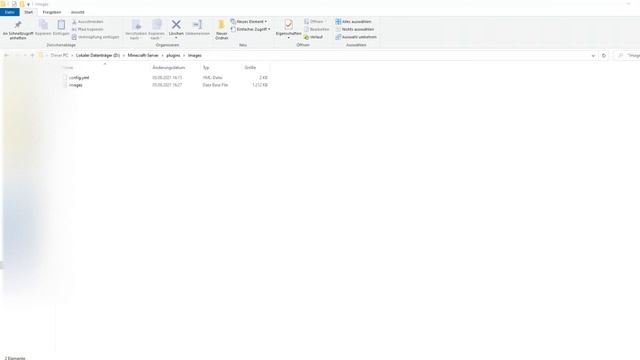The width and height of the screenshot is (640, 360).
Task: Click Auswahl umkehren
Action: point(356,37)
